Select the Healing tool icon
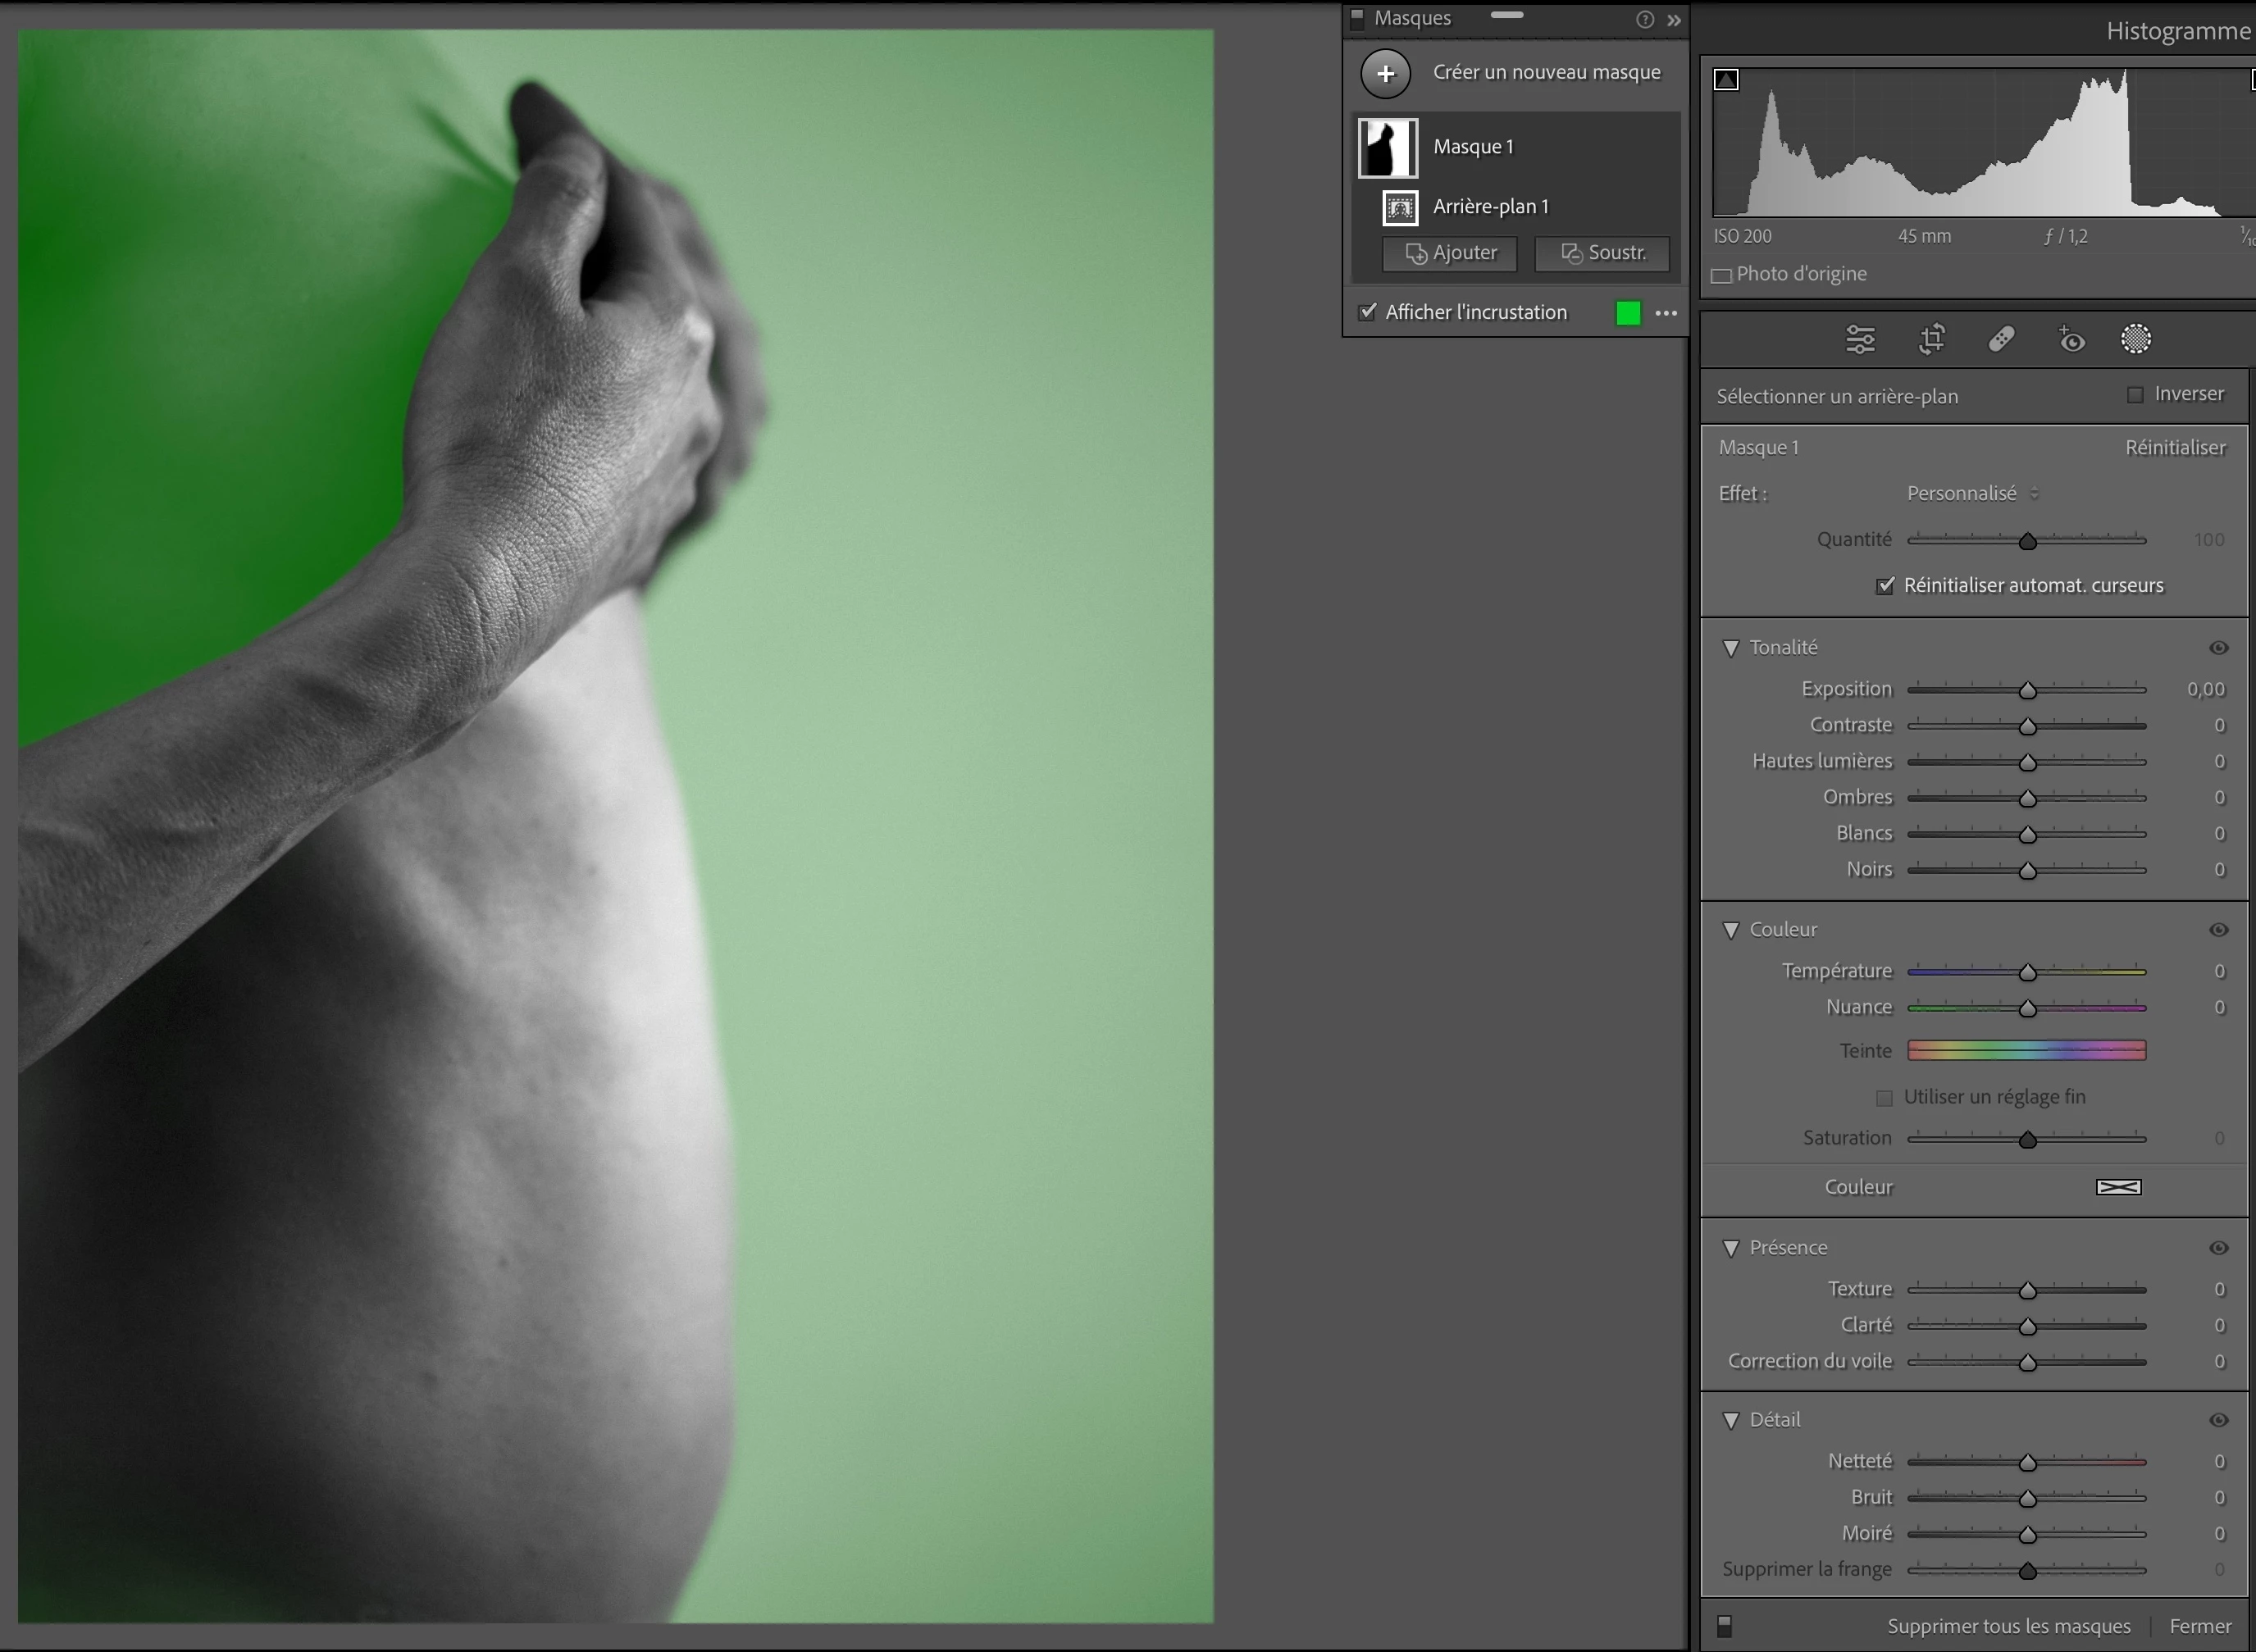The height and width of the screenshot is (1652, 2256). click(2001, 340)
